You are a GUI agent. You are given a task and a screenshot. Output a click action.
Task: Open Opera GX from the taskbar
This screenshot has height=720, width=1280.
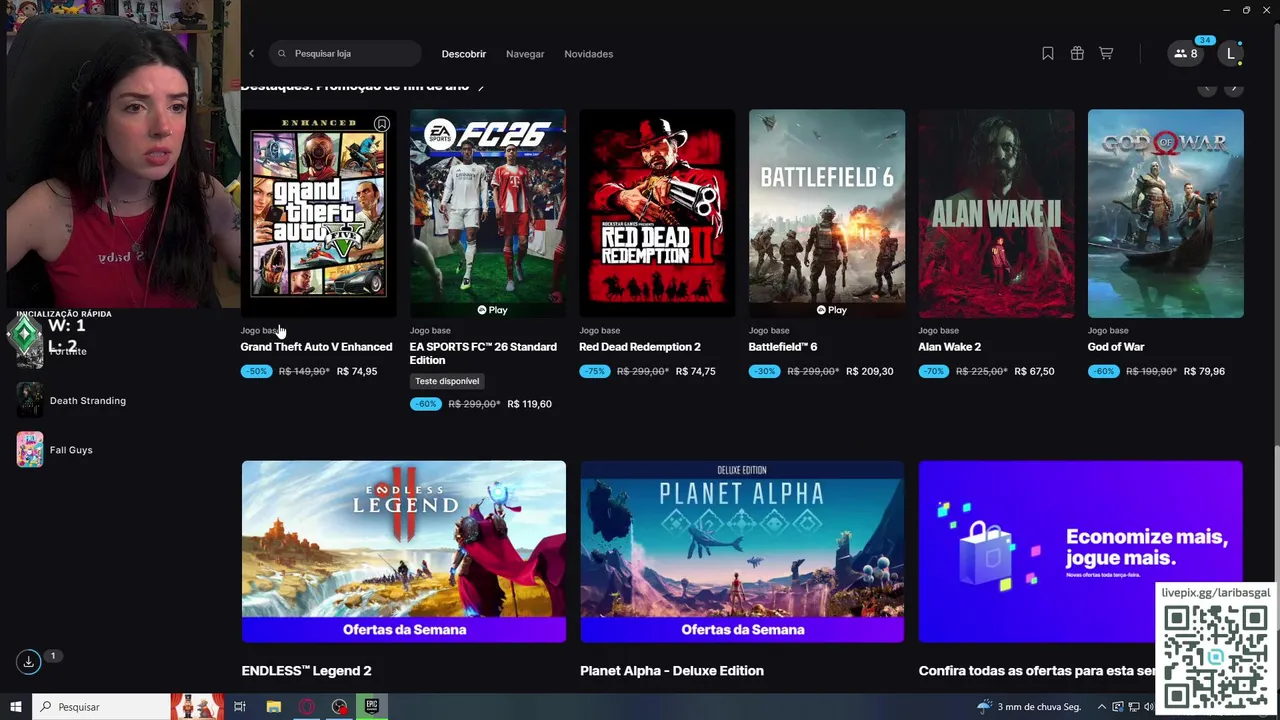306,707
